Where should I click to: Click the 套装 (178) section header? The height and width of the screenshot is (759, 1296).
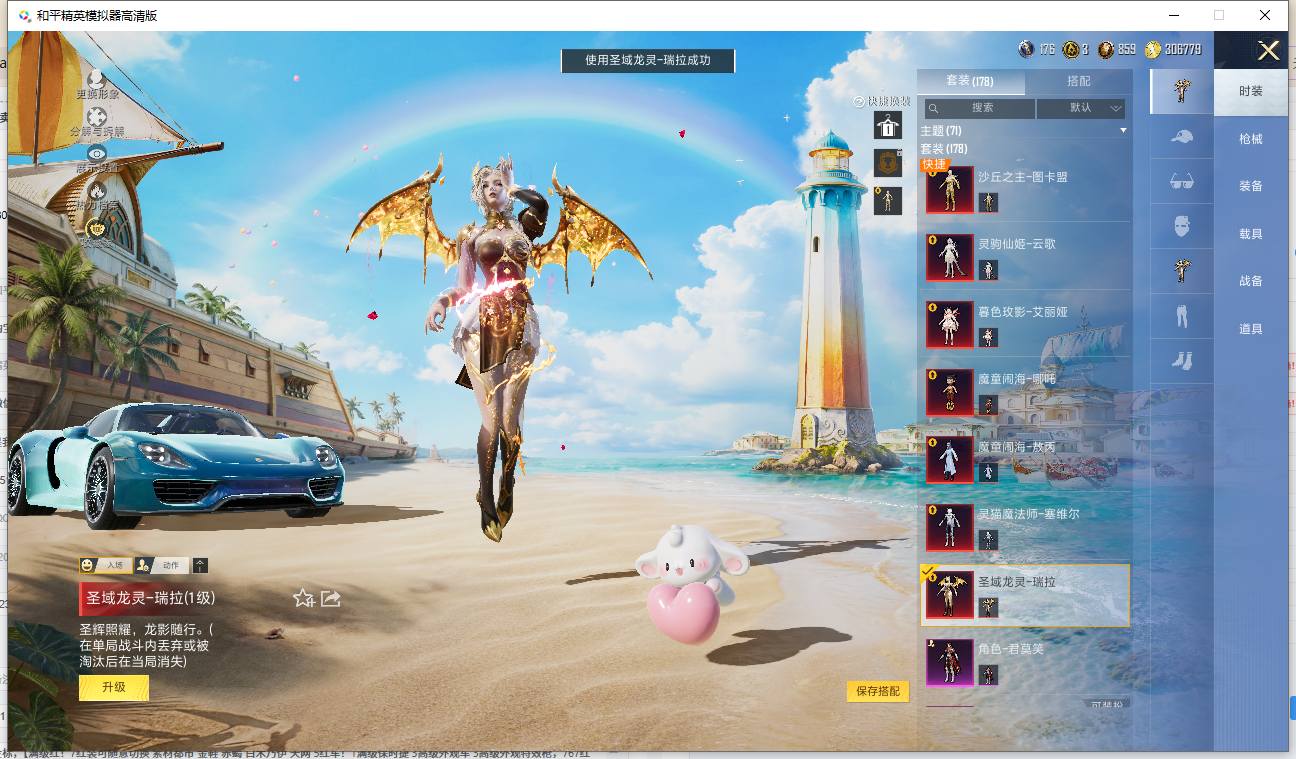click(943, 149)
